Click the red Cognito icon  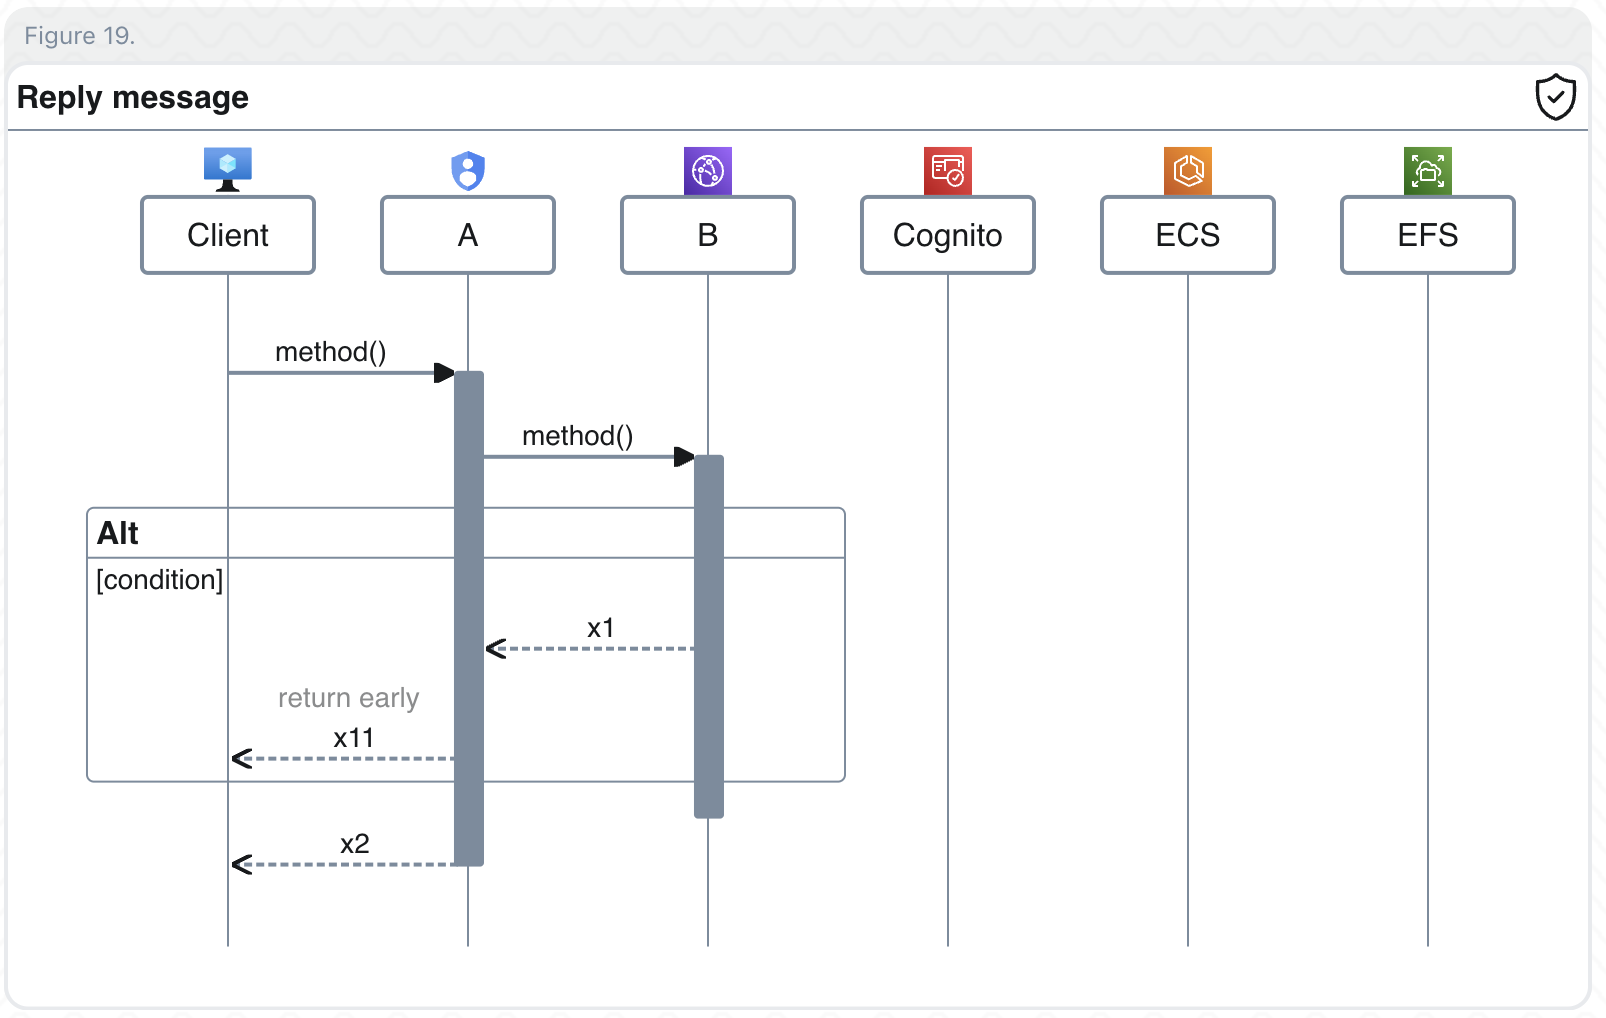[x=948, y=171]
